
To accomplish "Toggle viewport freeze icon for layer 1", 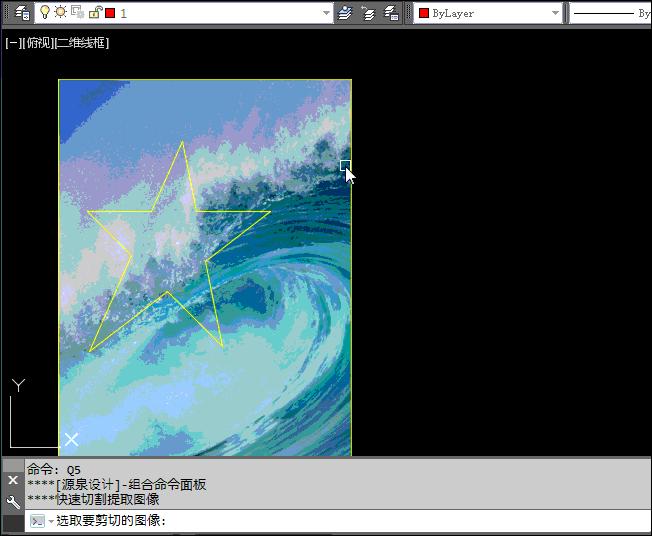I will pyautogui.click(x=77, y=12).
